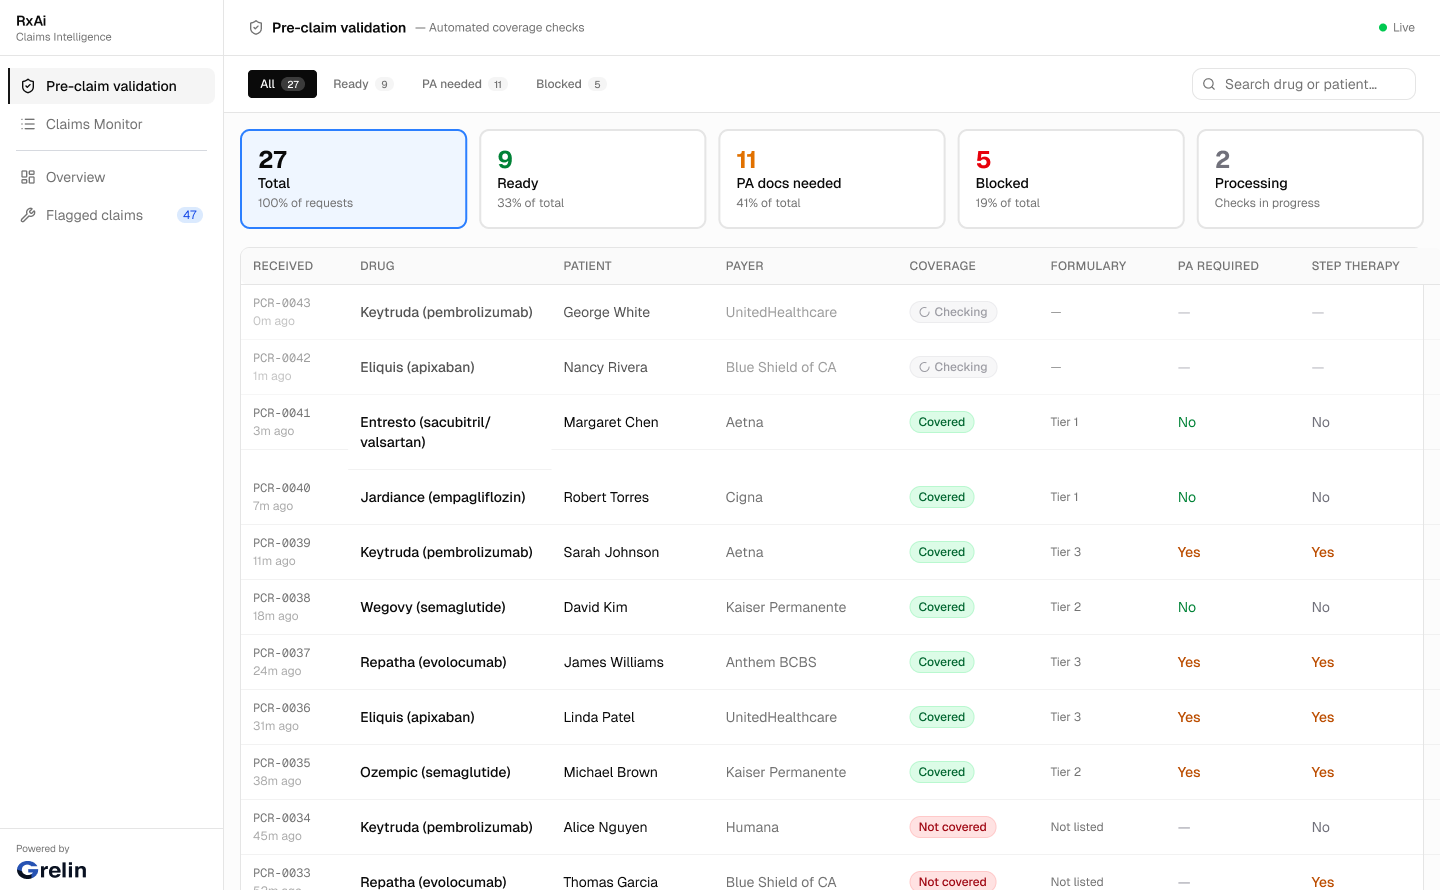Click the grid icon next to Overview

click(x=28, y=177)
